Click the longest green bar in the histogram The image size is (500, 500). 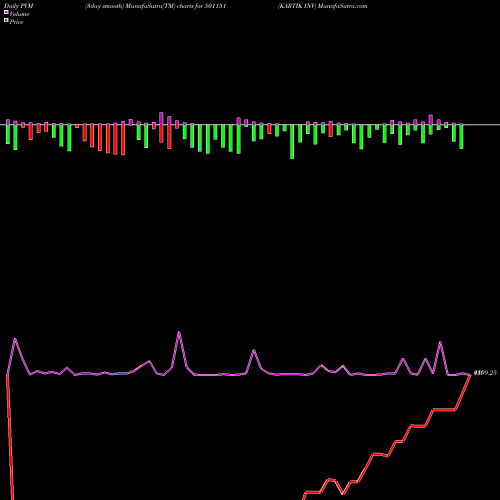coord(292,141)
